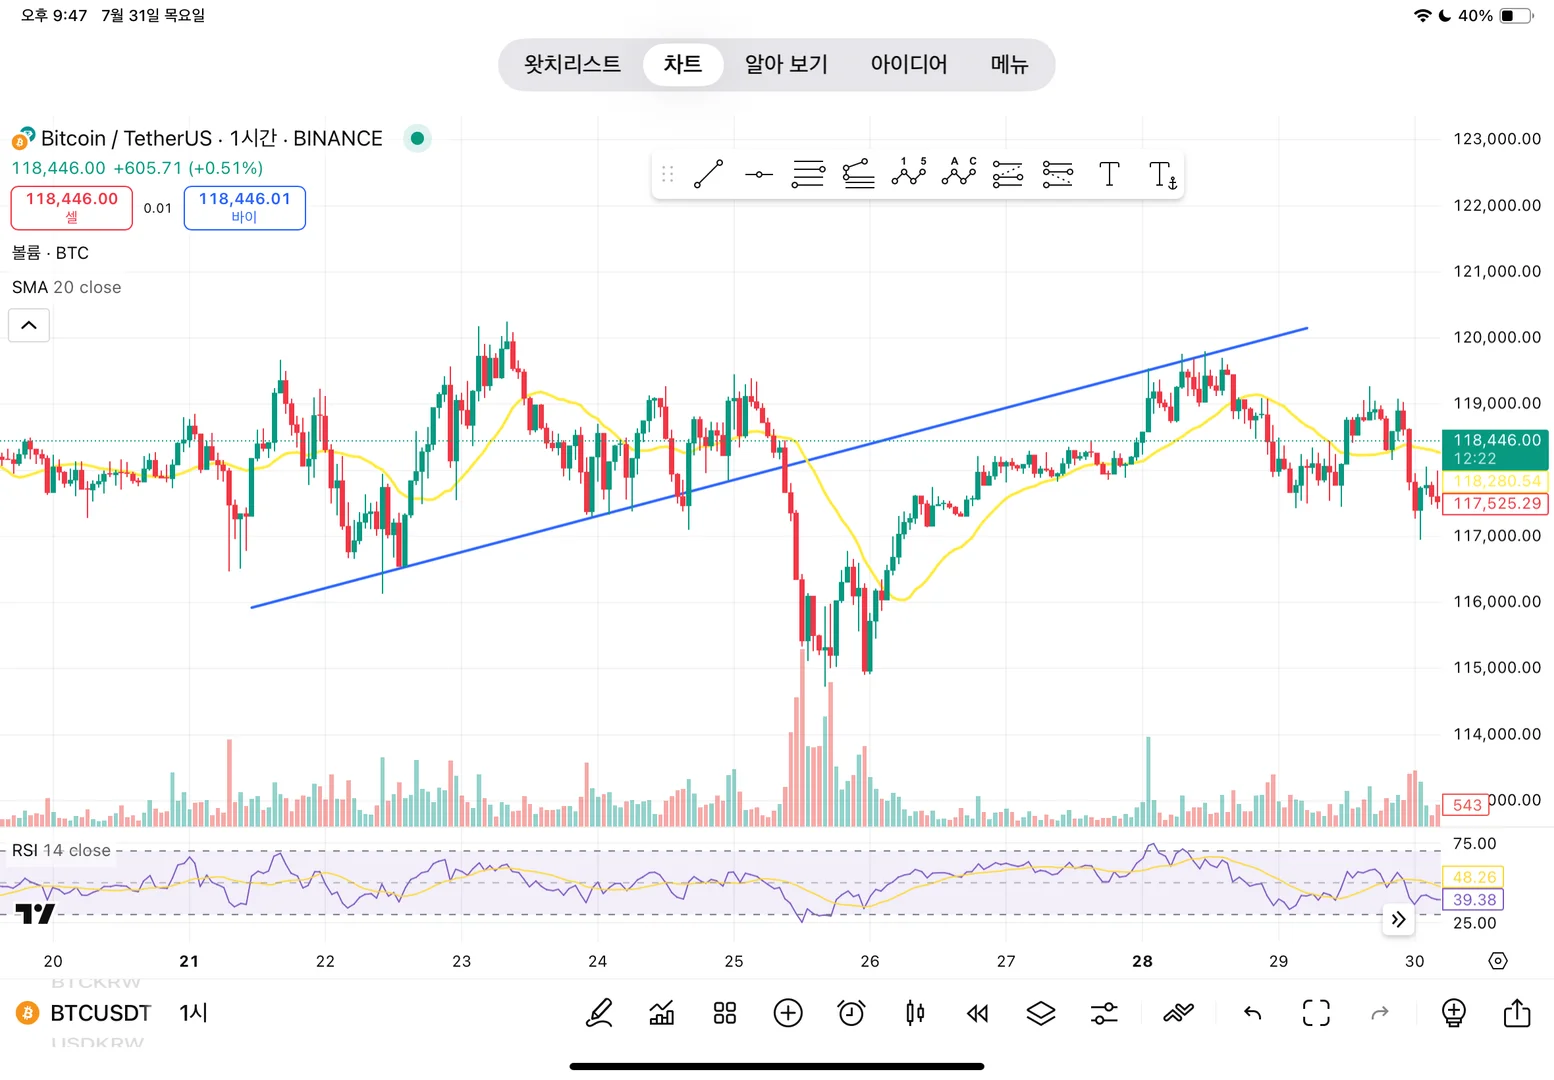Tap the zigzag lines icon in bottom toolbar
Screen dimensions: 1554x1080
(x=1179, y=1013)
